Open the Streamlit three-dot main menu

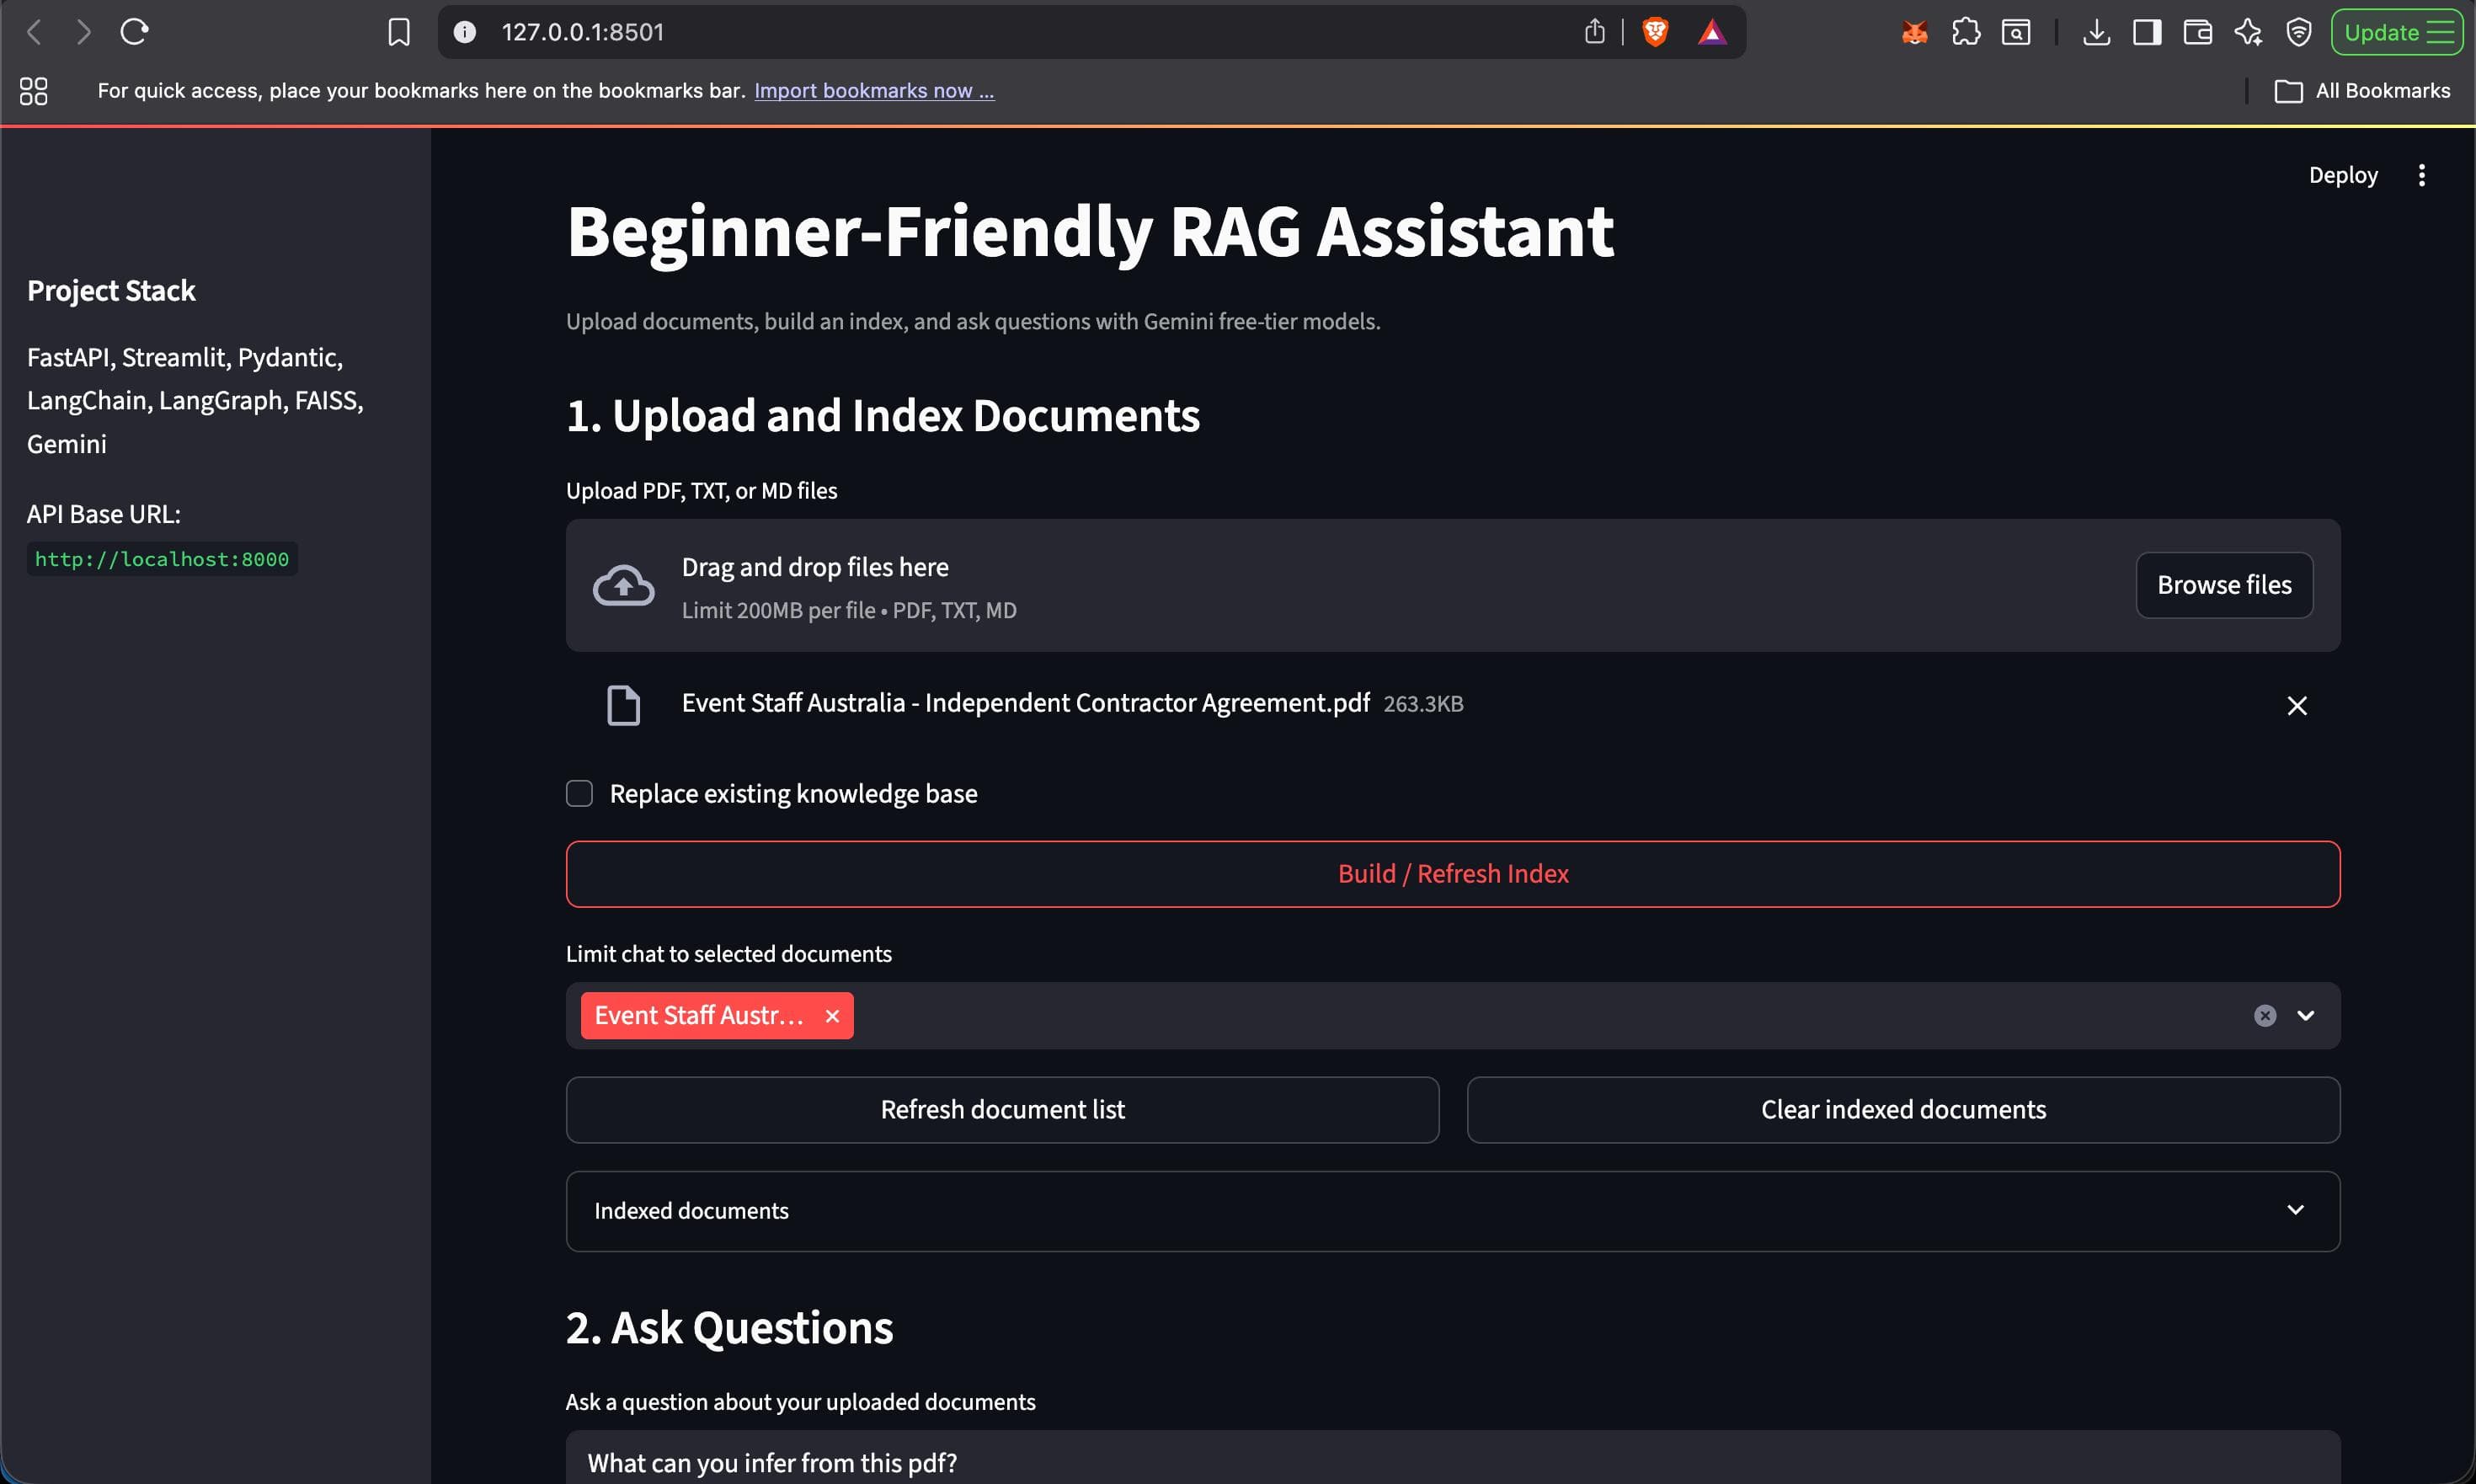tap(2421, 175)
